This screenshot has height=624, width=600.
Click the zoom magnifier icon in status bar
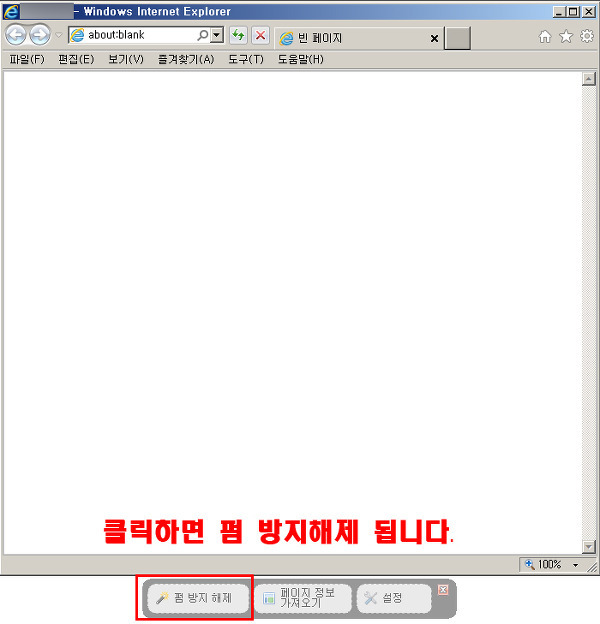(x=530, y=564)
